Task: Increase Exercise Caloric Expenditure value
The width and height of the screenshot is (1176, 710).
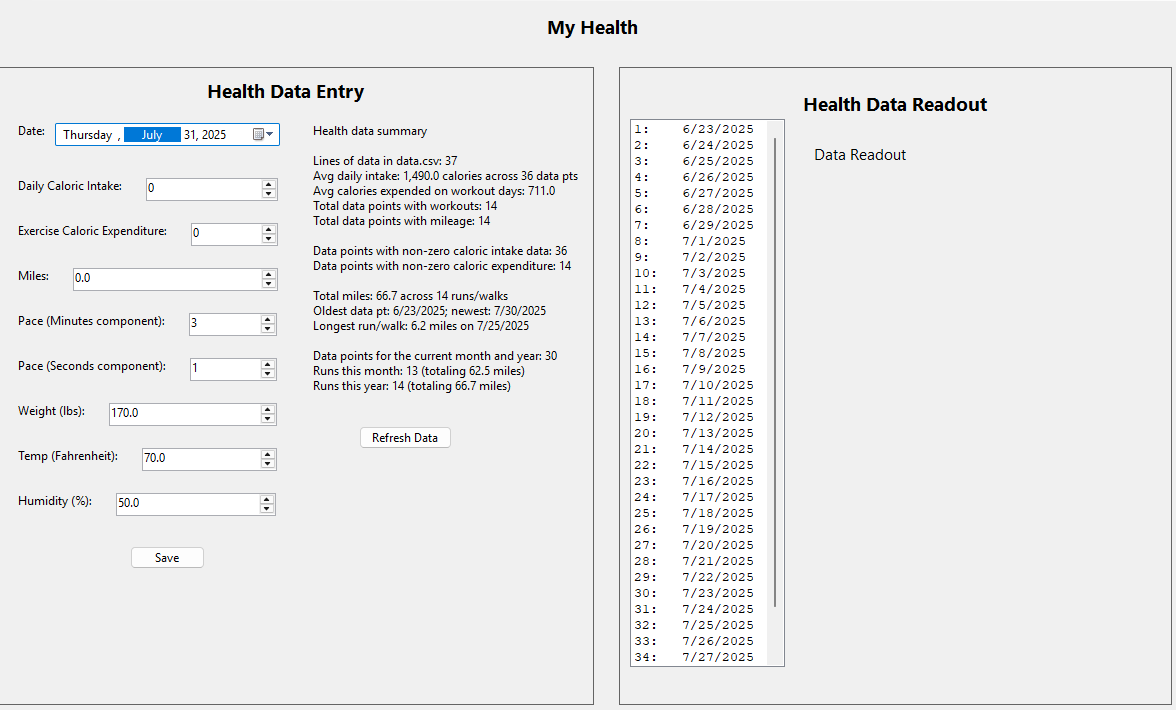Action: [268, 229]
